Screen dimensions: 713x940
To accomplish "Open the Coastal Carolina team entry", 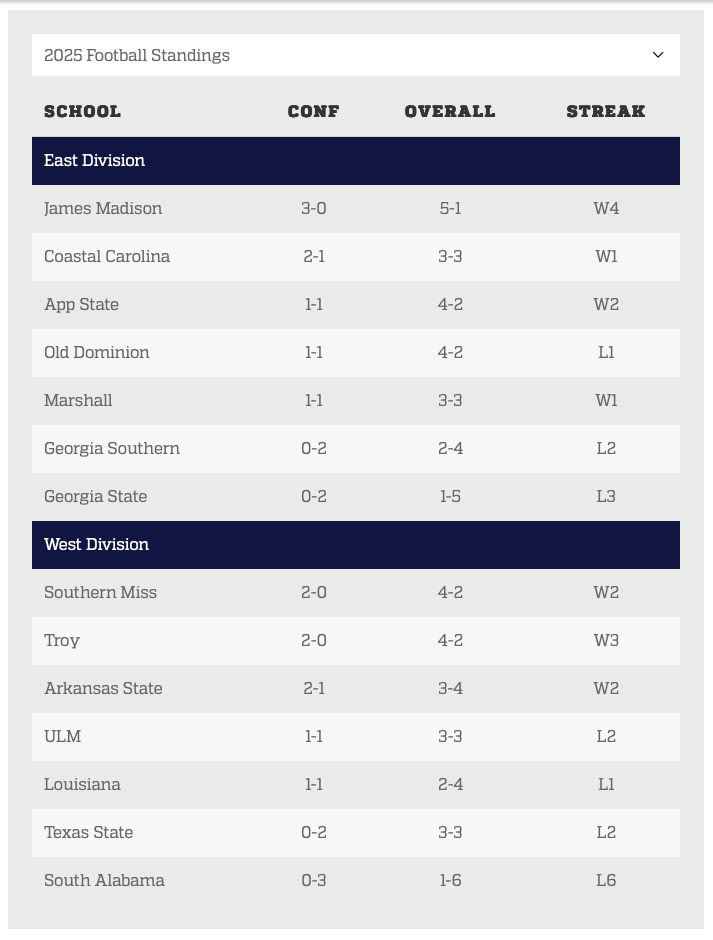I will [107, 256].
